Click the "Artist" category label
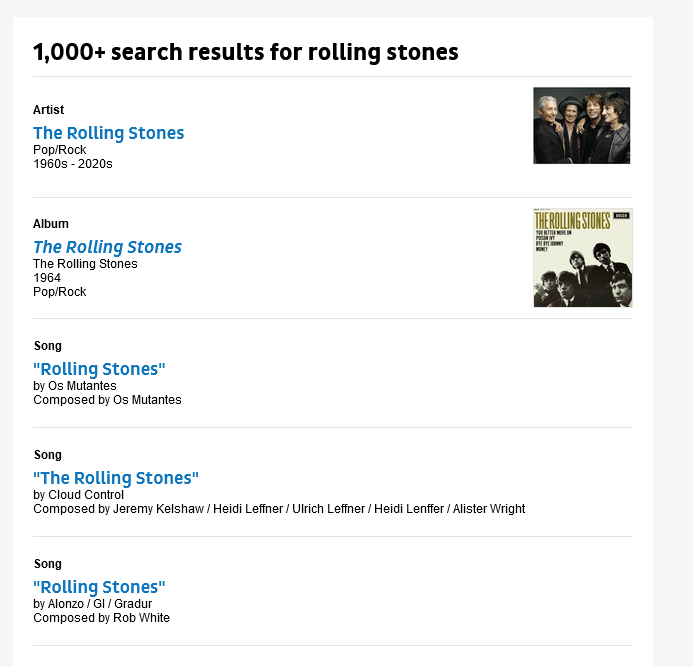This screenshot has width=693, height=666. point(48,110)
